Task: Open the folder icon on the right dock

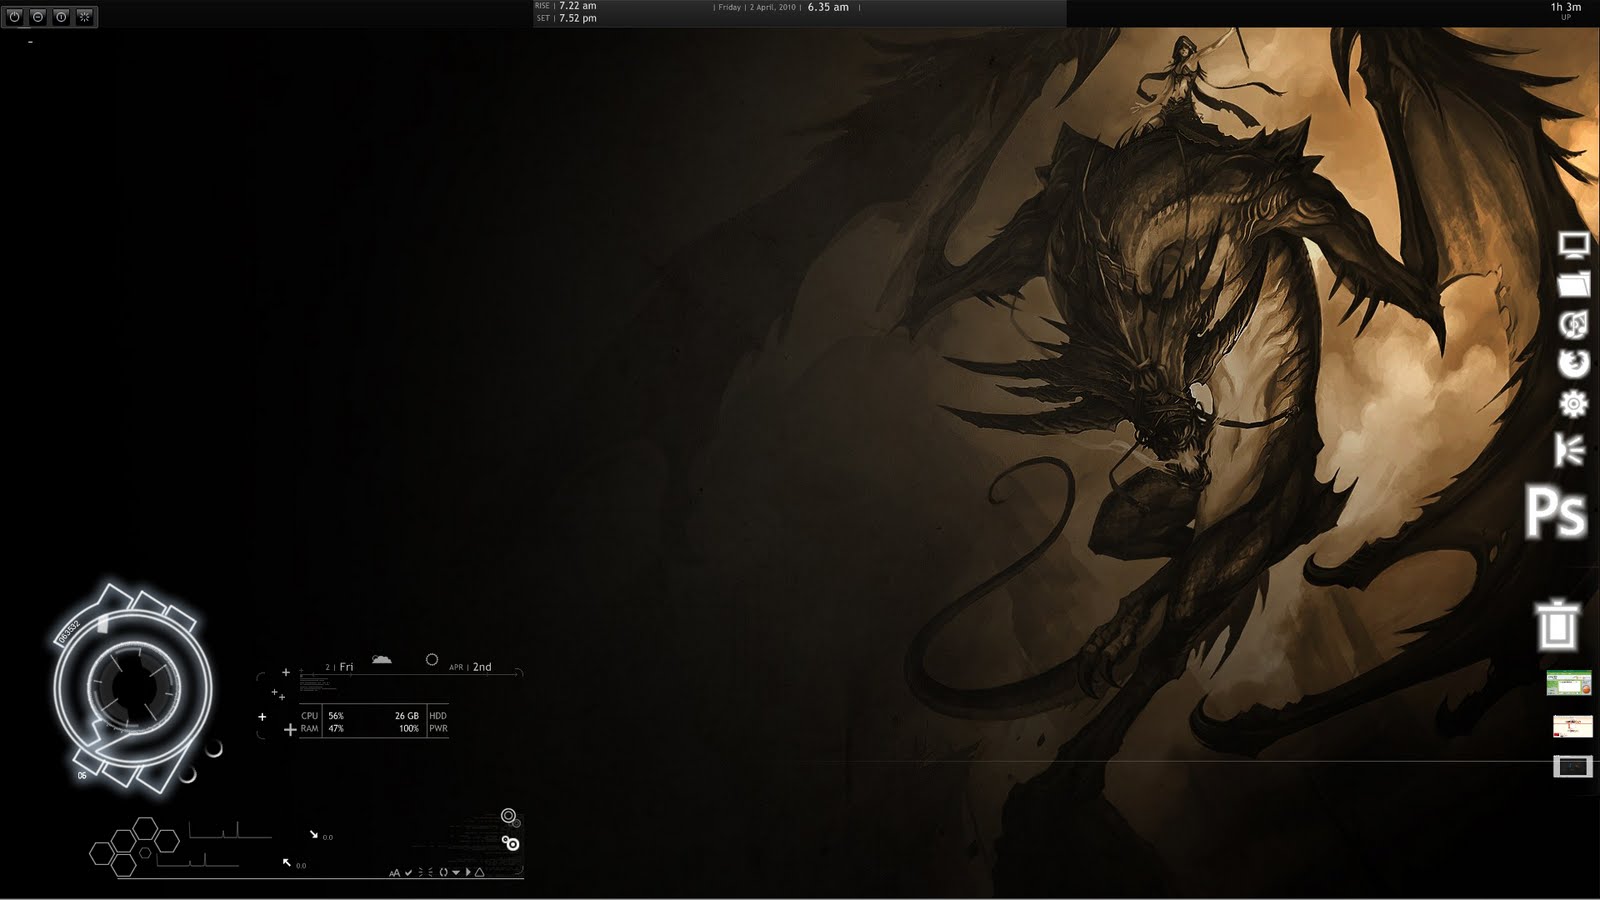Action: point(1573,285)
